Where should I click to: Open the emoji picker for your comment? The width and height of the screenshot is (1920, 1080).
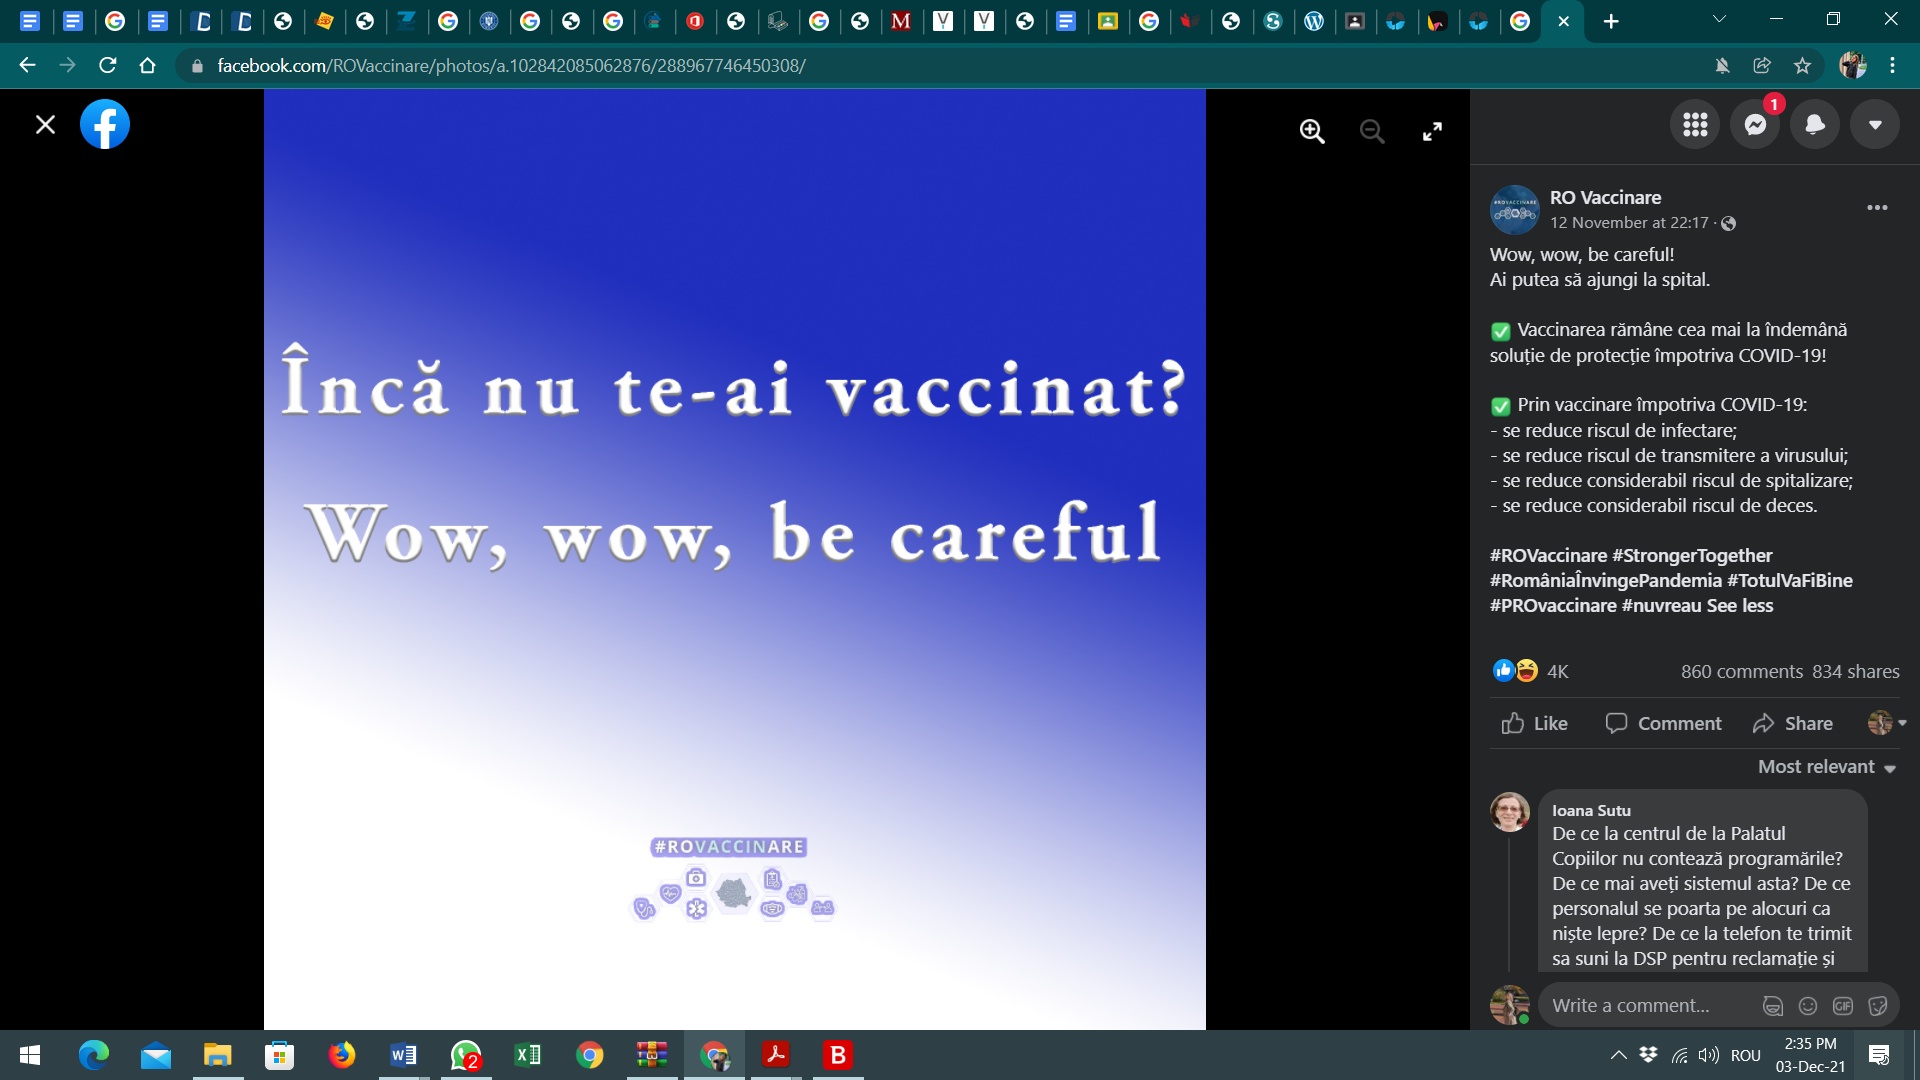click(x=1808, y=1006)
